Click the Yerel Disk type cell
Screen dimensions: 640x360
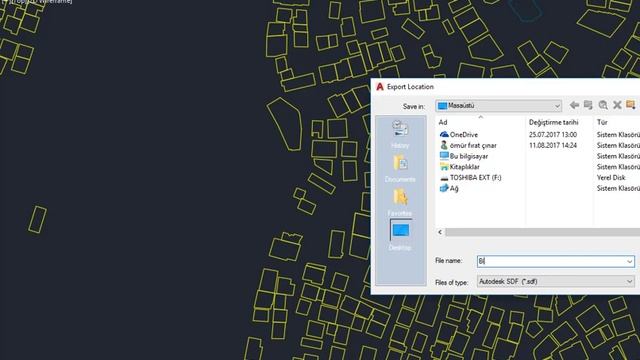[x=611, y=178]
